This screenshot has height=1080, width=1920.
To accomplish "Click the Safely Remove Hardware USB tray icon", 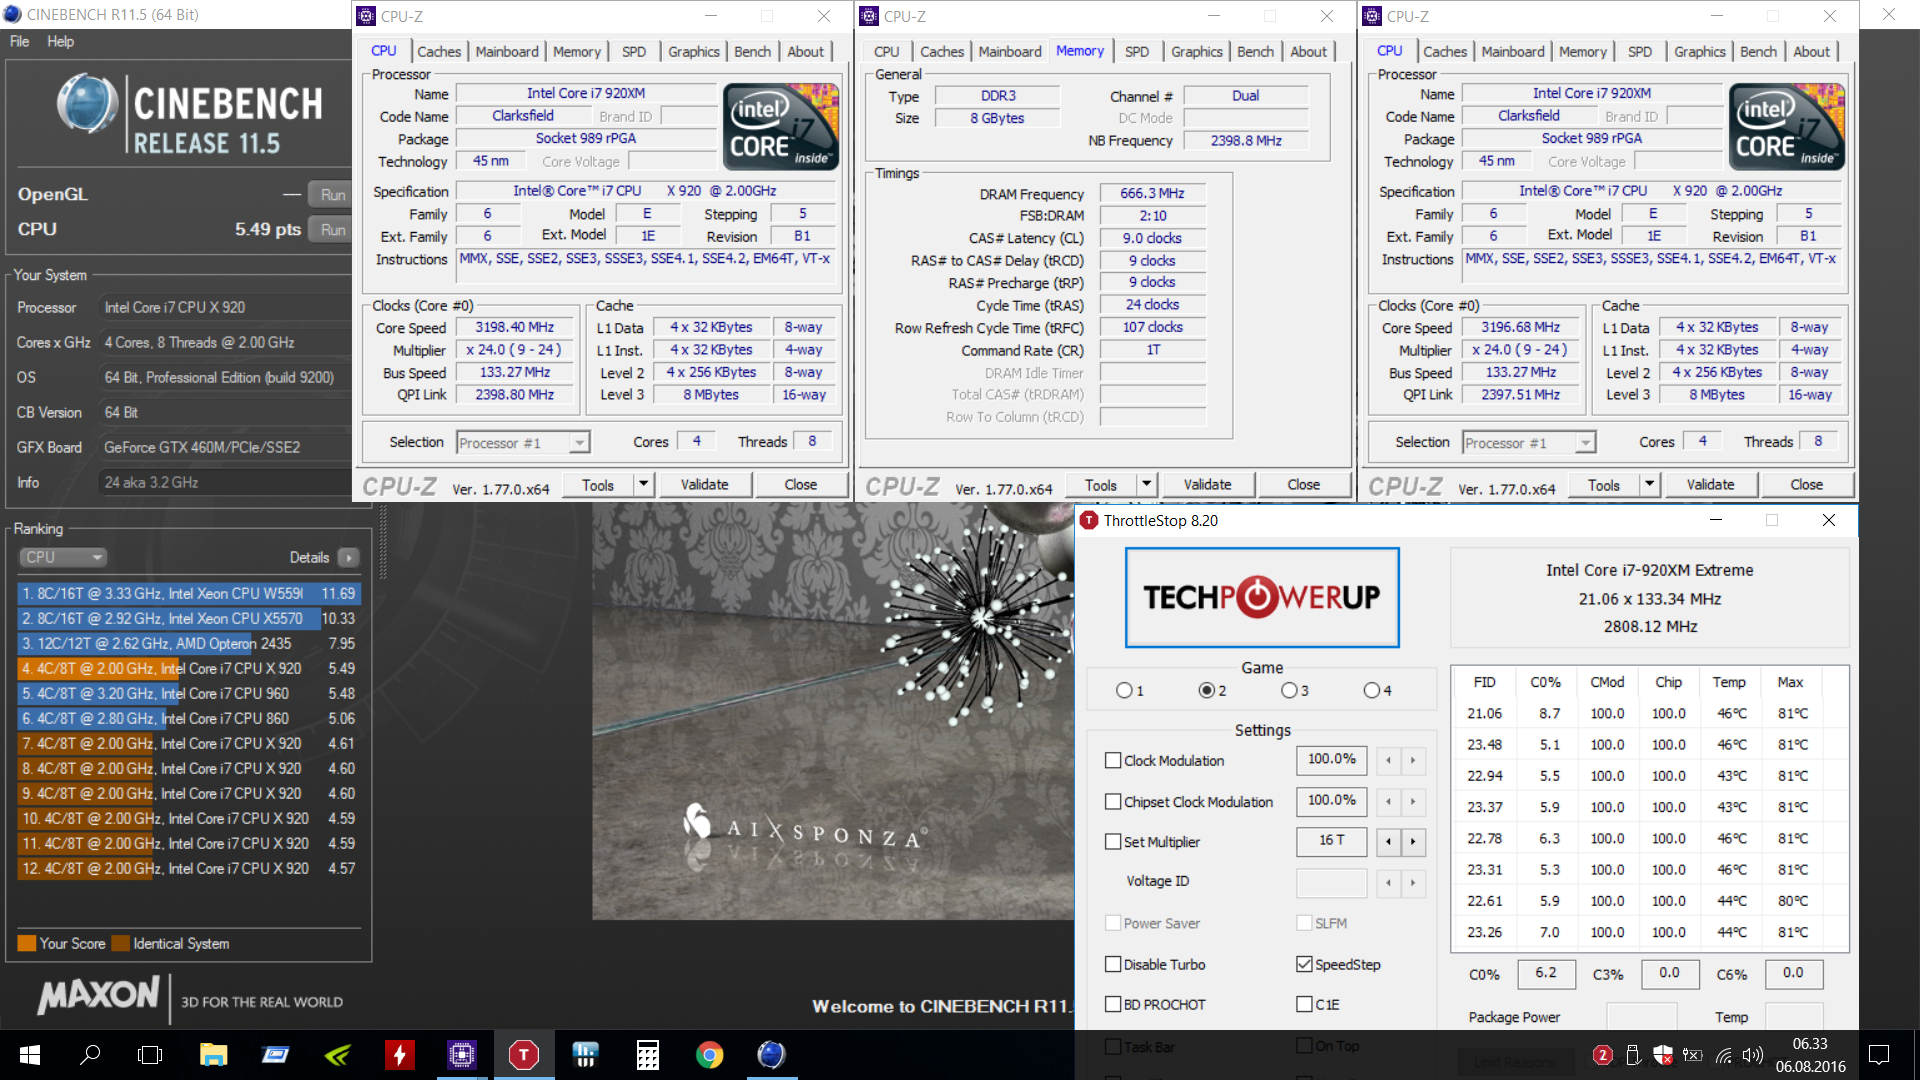I will coord(1633,1055).
